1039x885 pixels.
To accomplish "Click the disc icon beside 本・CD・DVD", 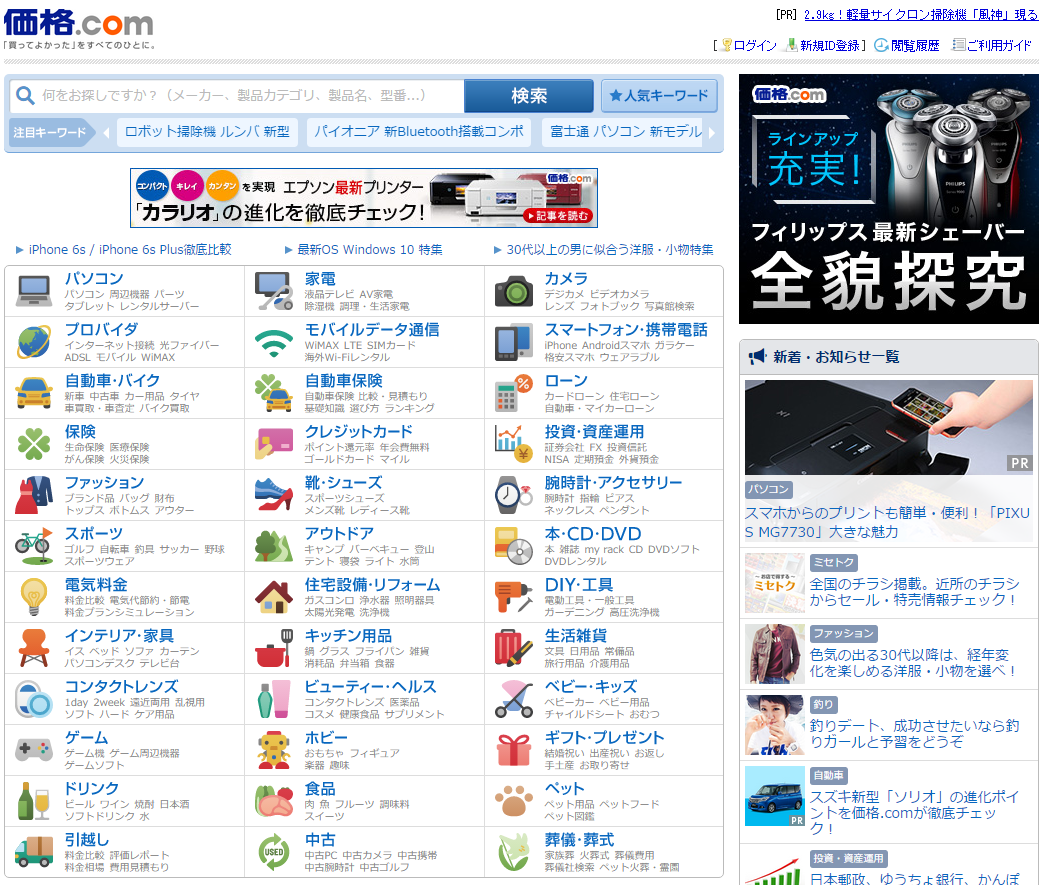I will 514,547.
